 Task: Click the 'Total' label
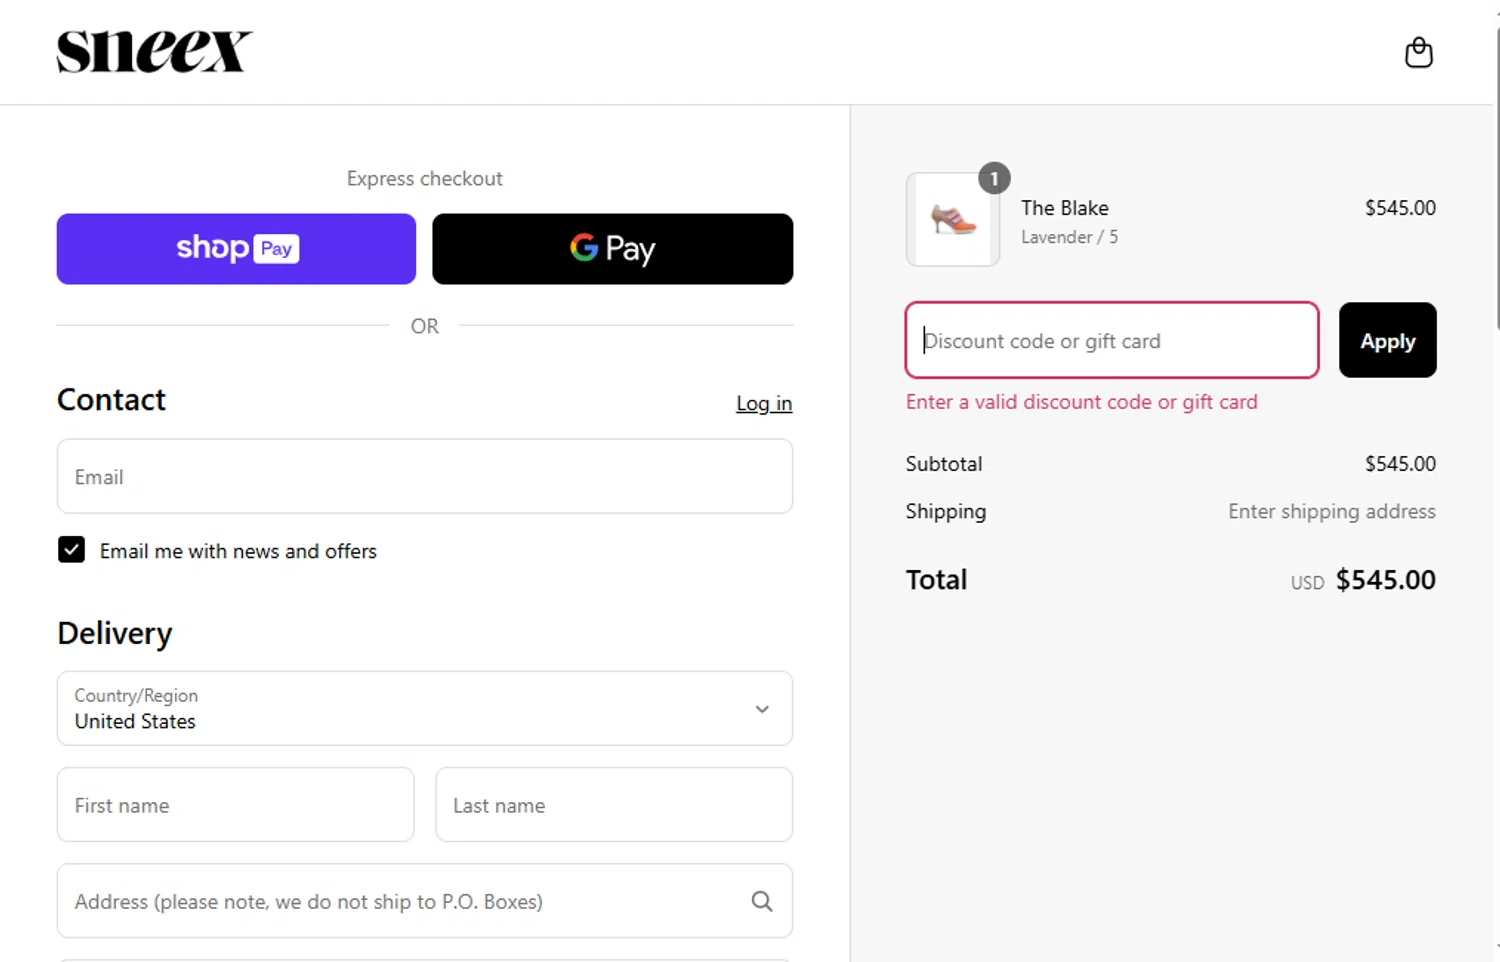pyautogui.click(x=936, y=580)
